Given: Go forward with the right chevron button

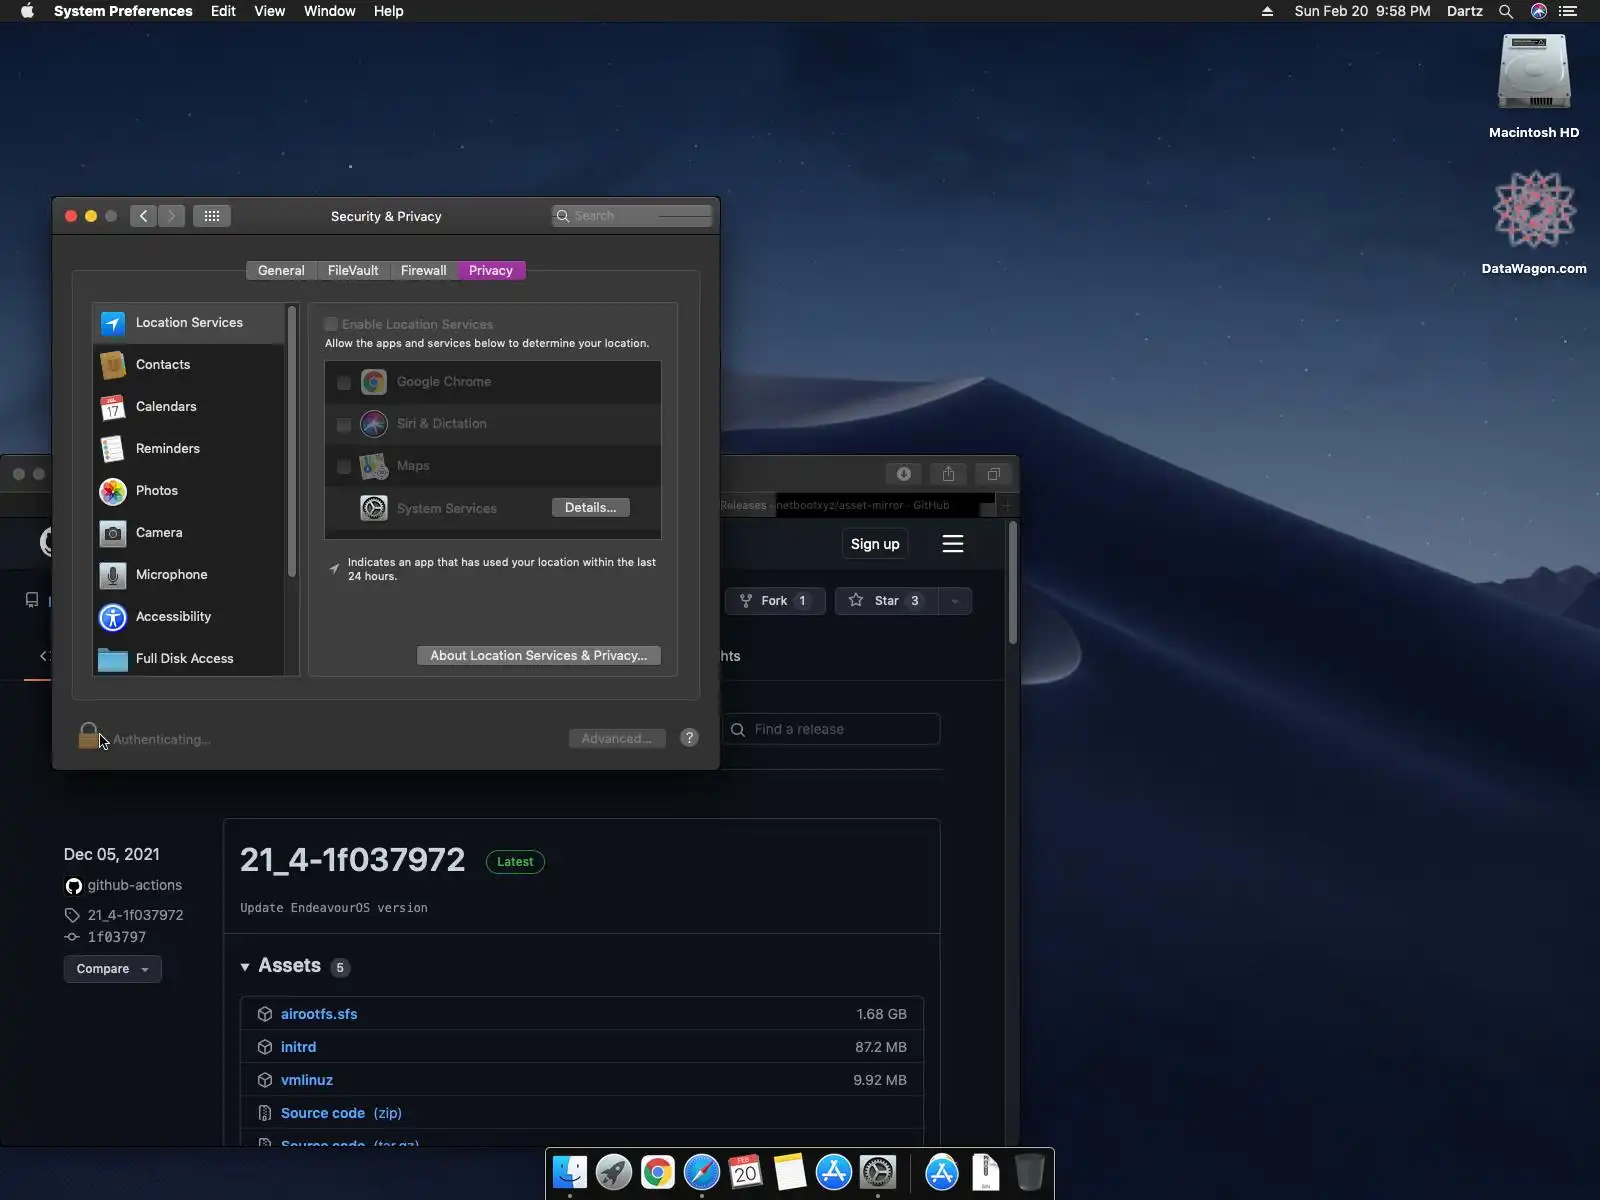Looking at the screenshot, I should (171, 216).
